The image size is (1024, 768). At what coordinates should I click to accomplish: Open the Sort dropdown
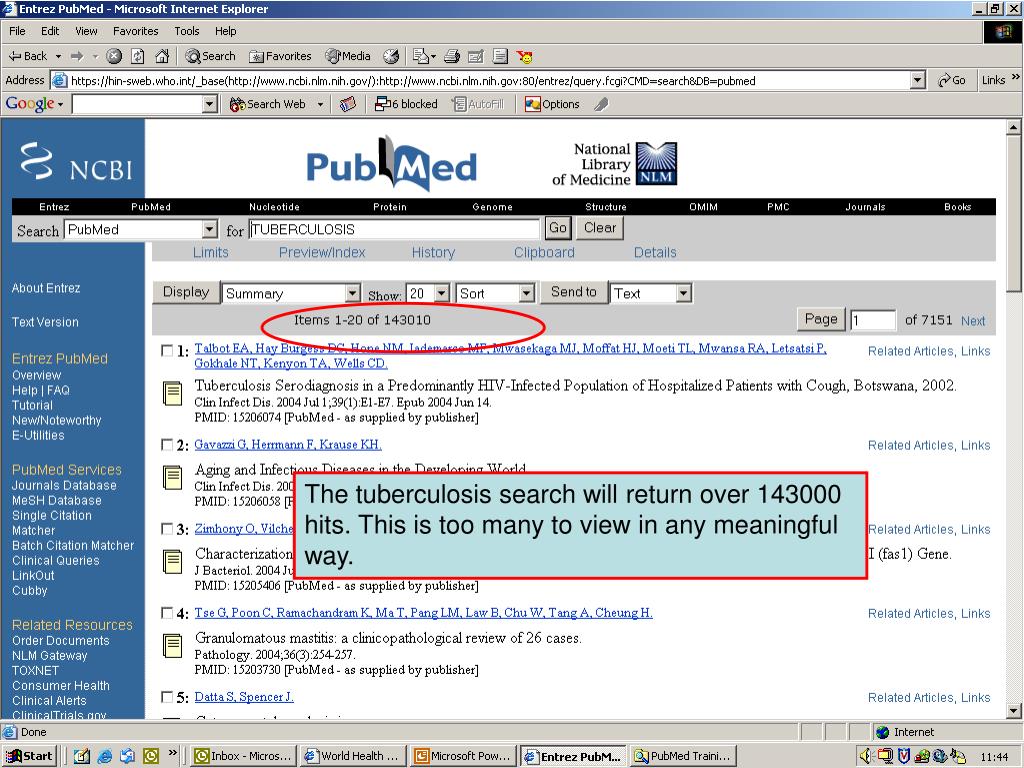(527, 293)
